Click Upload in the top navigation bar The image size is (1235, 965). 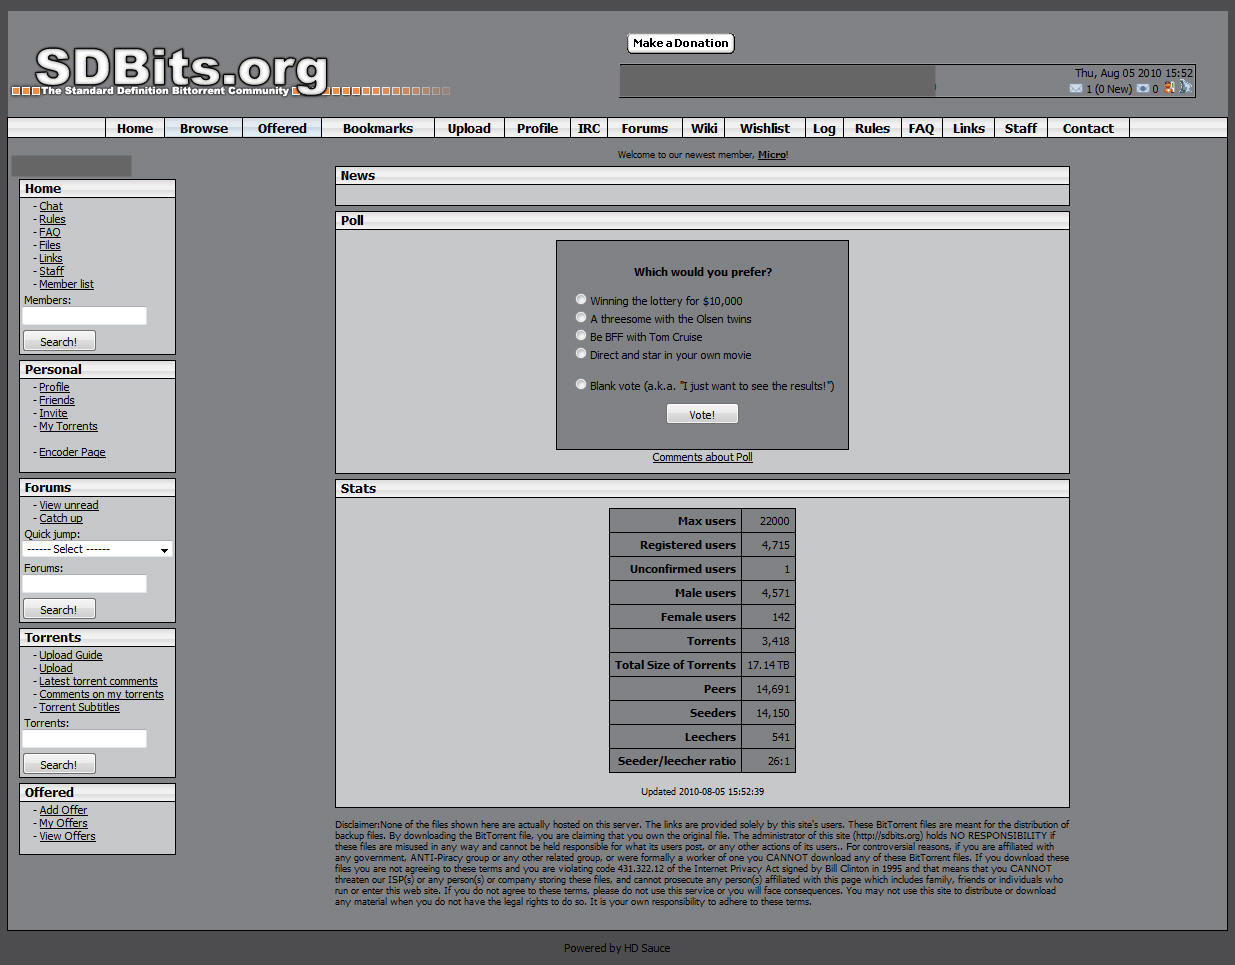[469, 128]
